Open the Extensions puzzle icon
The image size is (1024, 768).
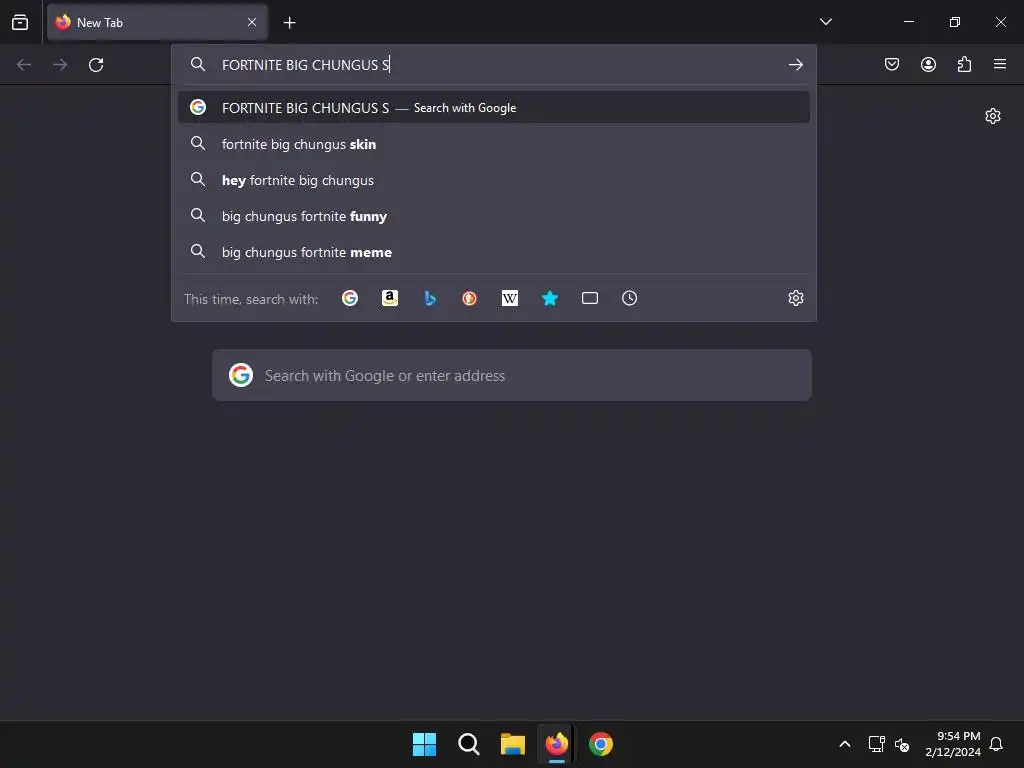964,64
